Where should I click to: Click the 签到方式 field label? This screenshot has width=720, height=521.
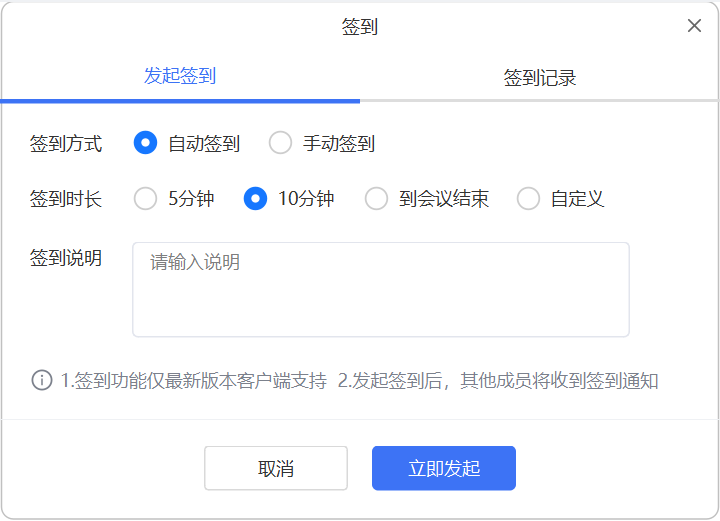click(x=66, y=143)
